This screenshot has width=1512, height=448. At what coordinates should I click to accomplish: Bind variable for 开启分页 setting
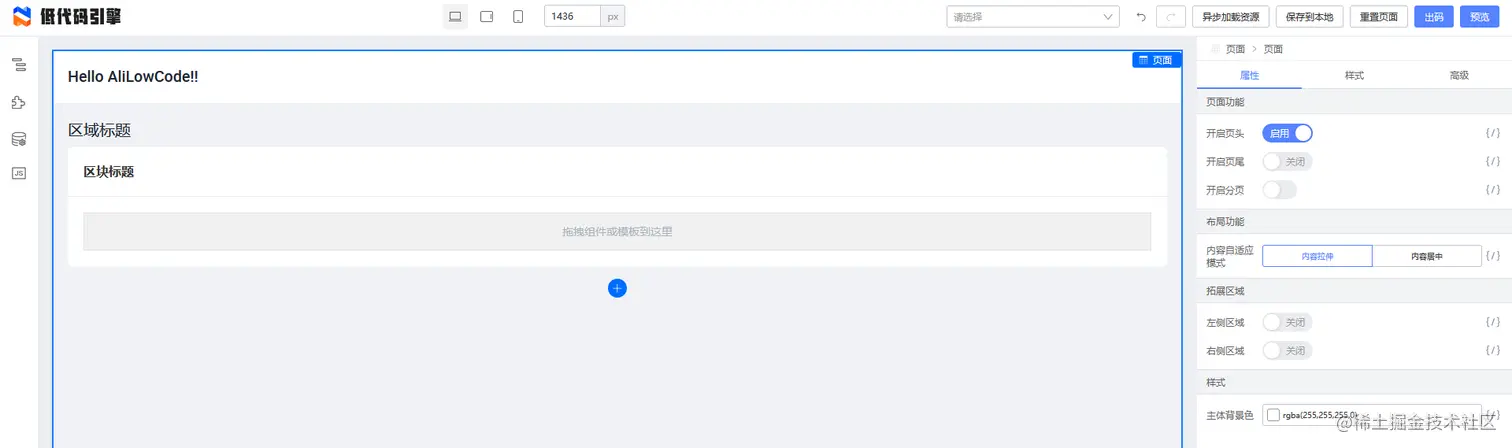[x=1492, y=190]
